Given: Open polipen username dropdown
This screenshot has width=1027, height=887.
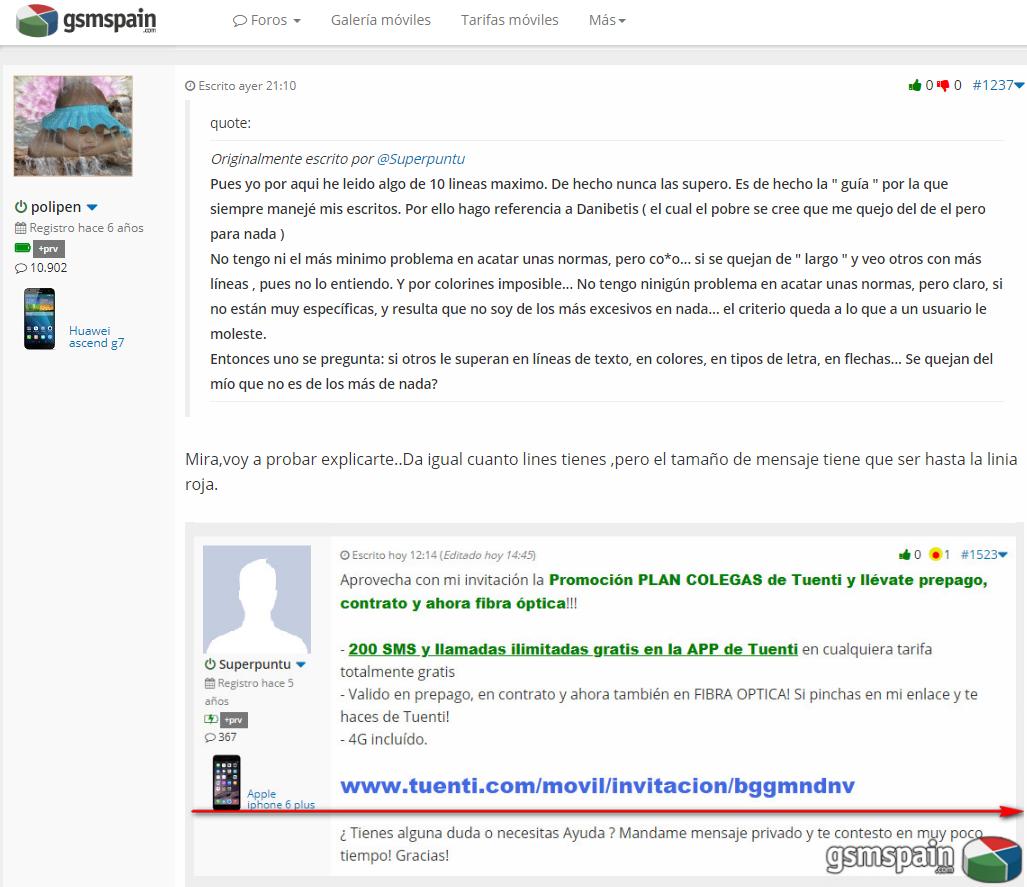Looking at the screenshot, I should tap(92, 207).
